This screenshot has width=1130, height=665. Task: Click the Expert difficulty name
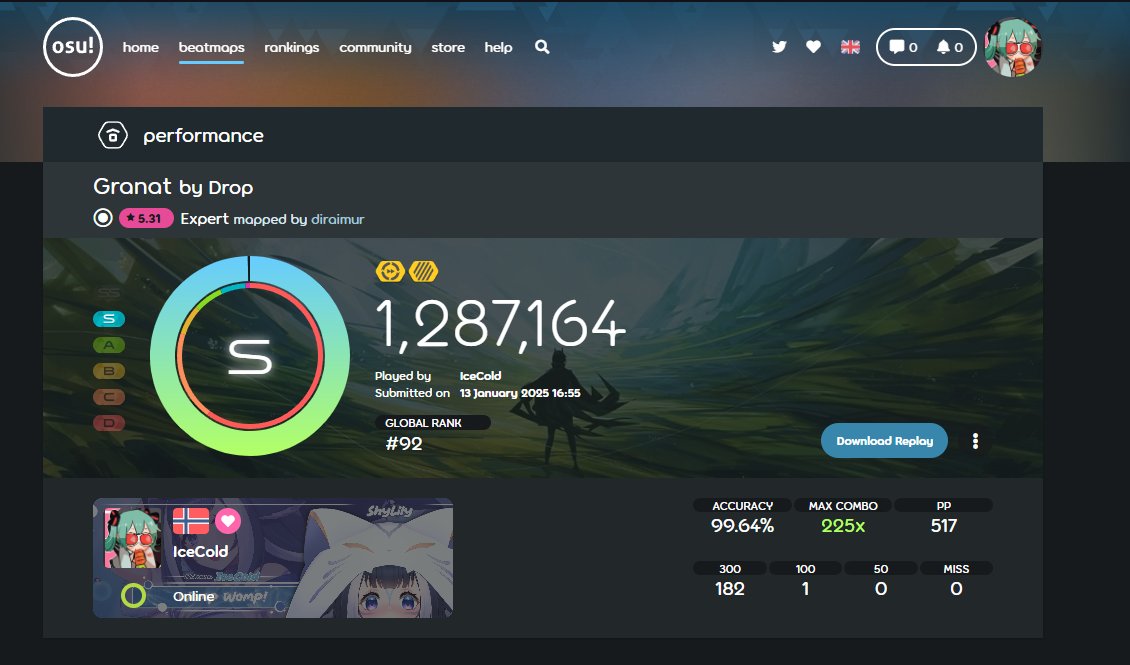[205, 218]
